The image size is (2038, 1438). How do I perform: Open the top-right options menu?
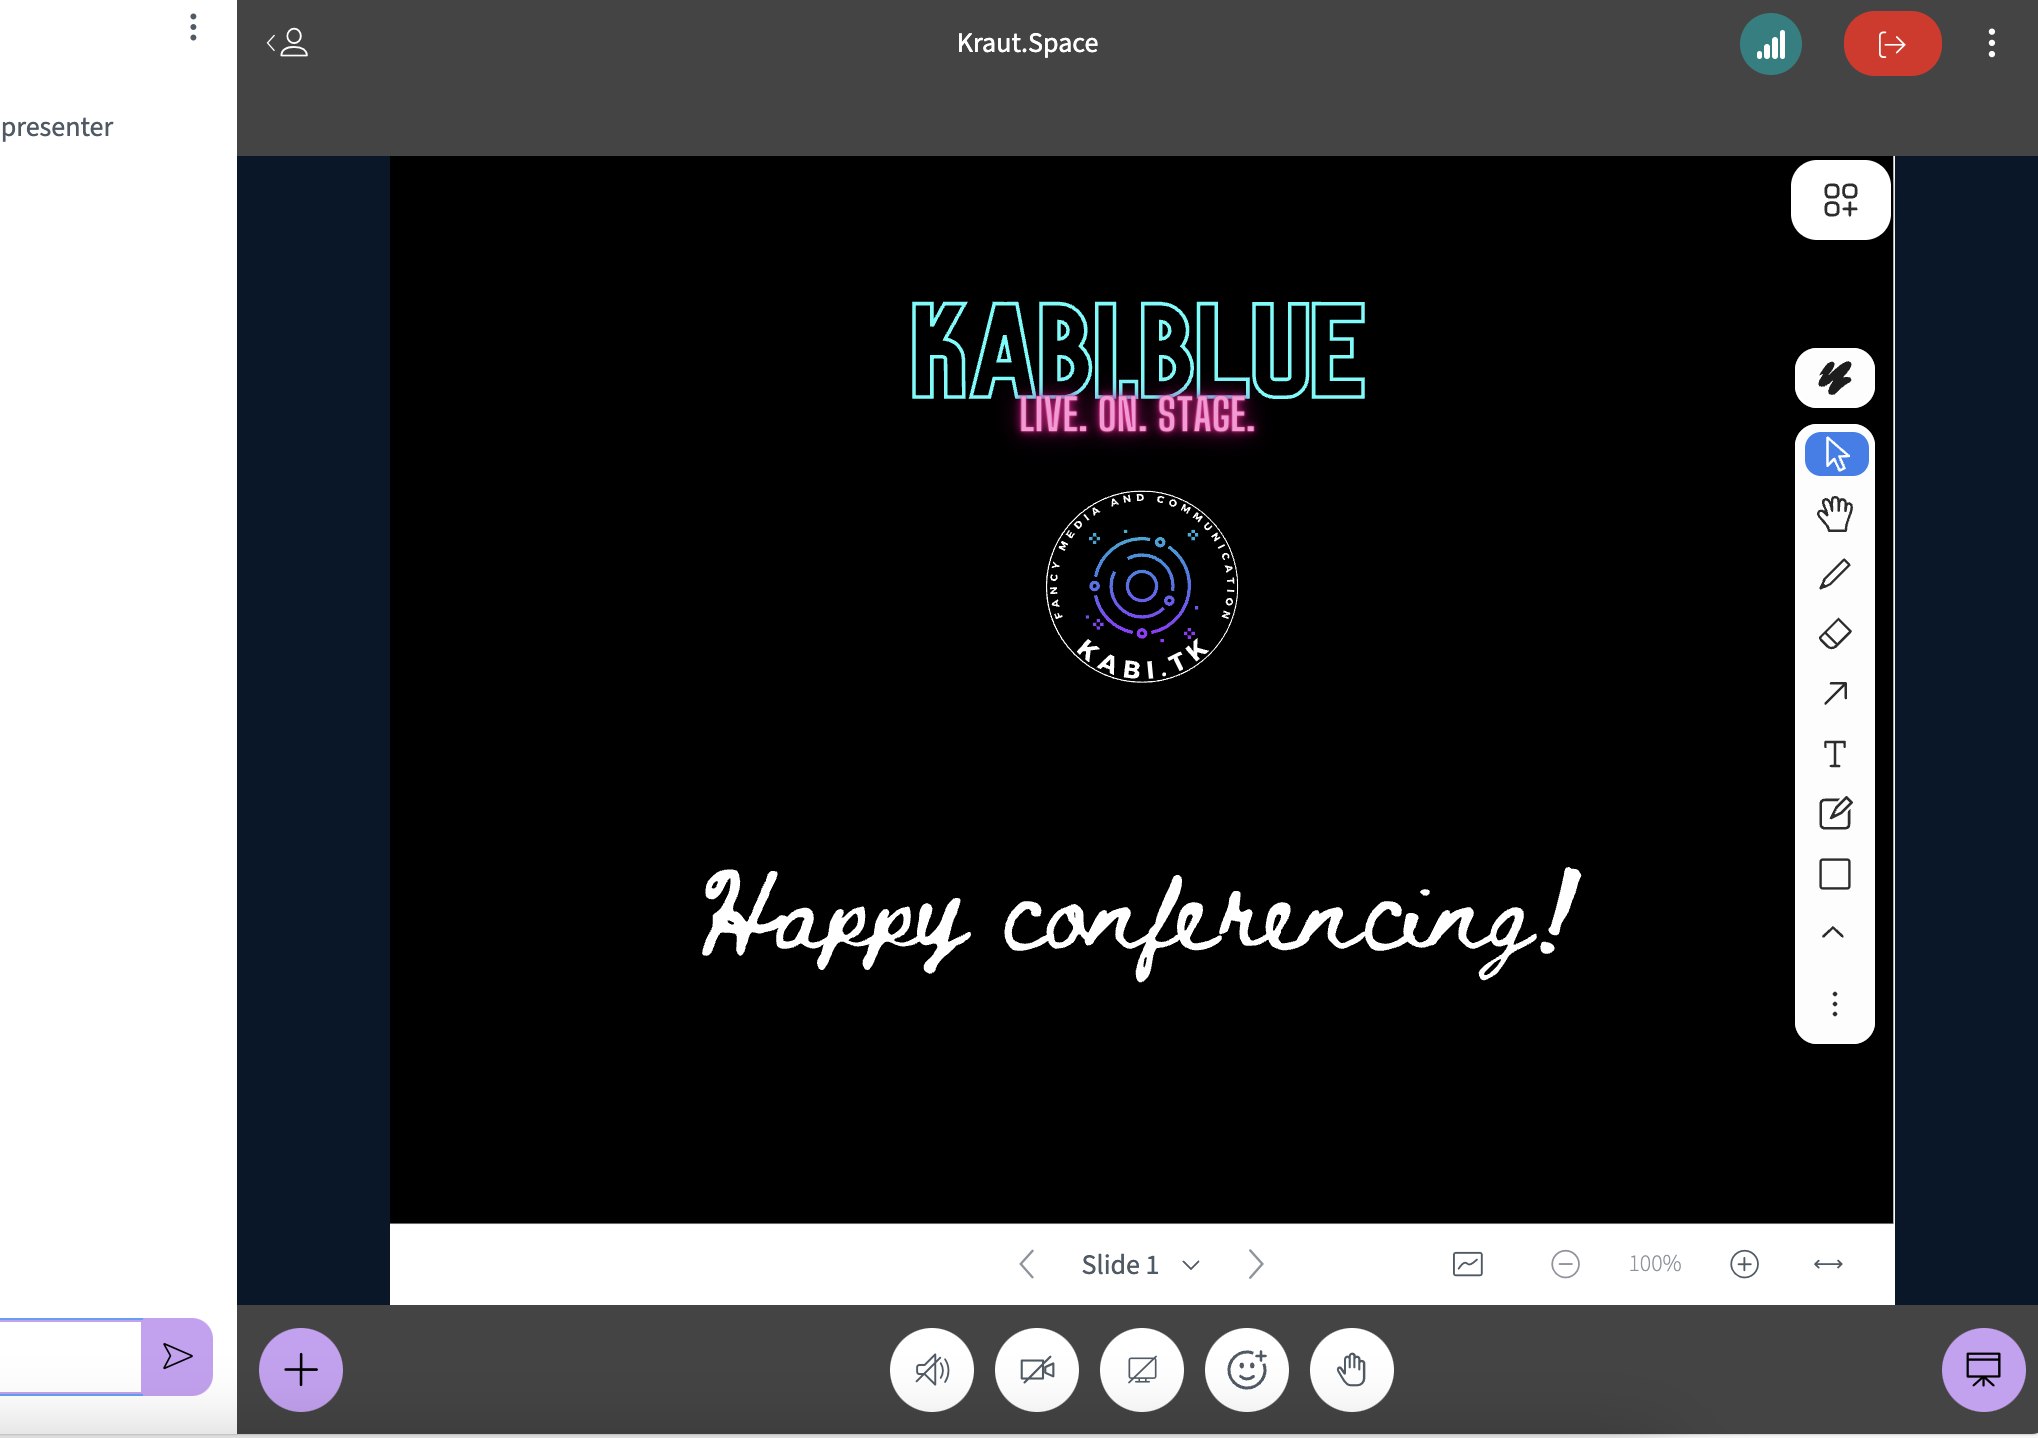click(1991, 43)
